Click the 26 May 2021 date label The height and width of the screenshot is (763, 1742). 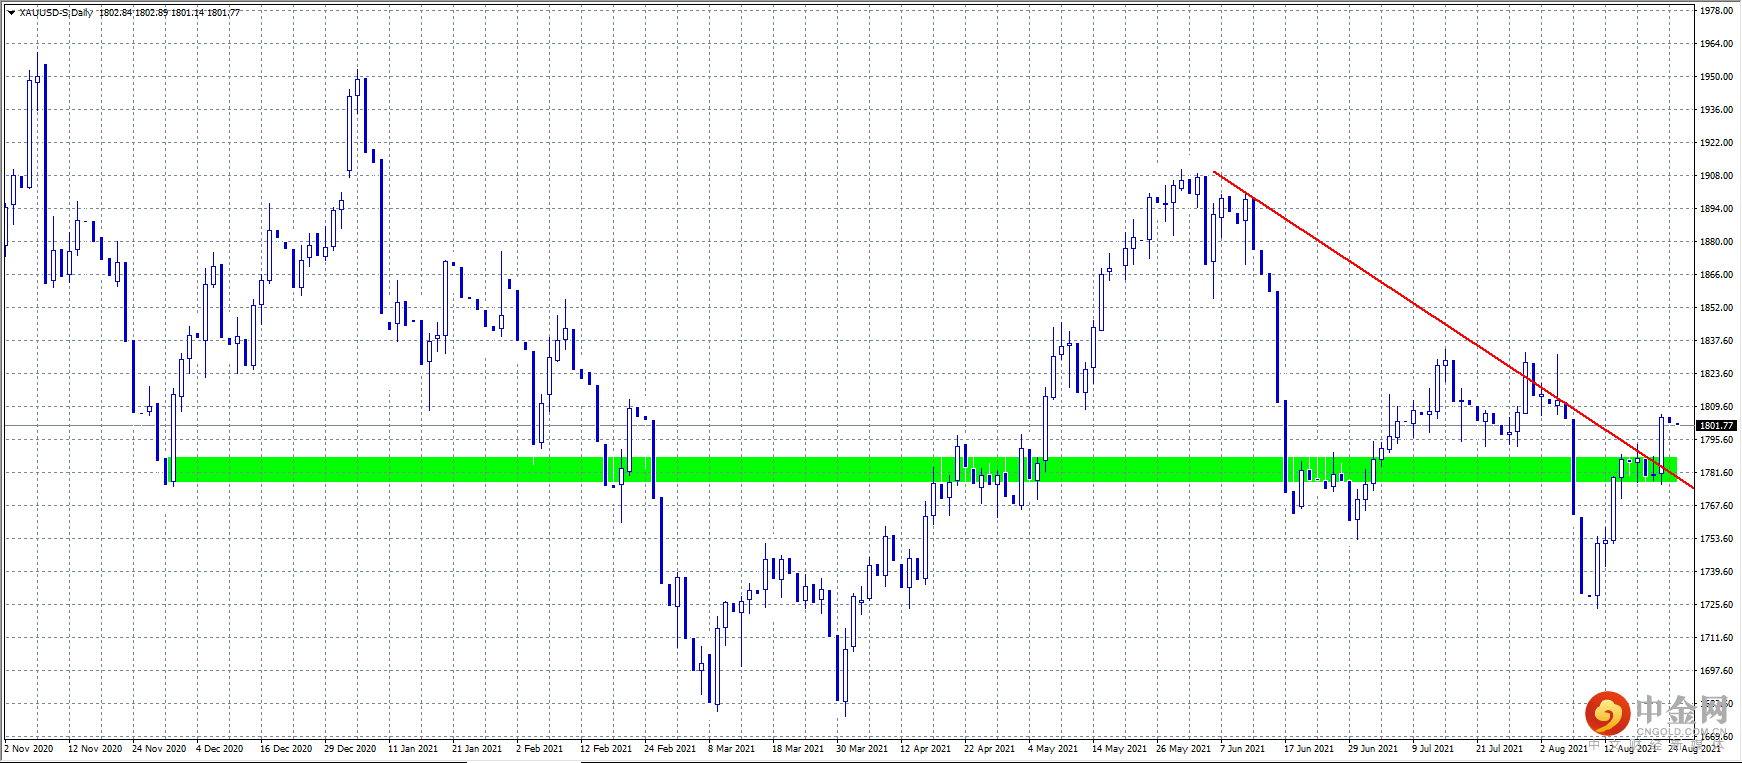1184,749
